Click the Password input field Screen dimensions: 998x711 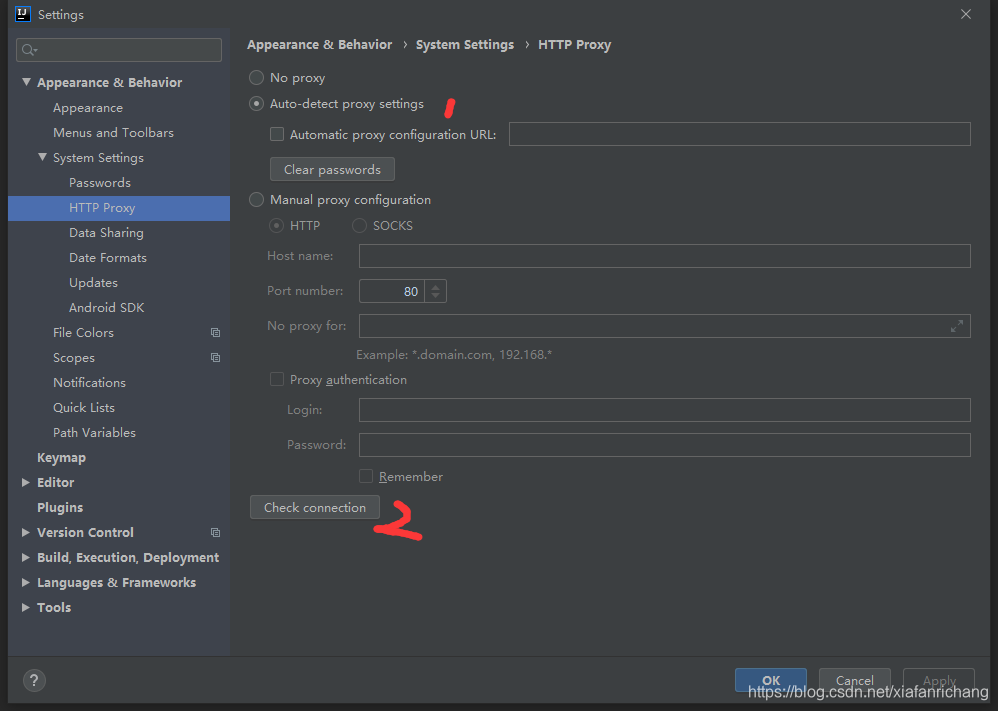pyautogui.click(x=664, y=445)
